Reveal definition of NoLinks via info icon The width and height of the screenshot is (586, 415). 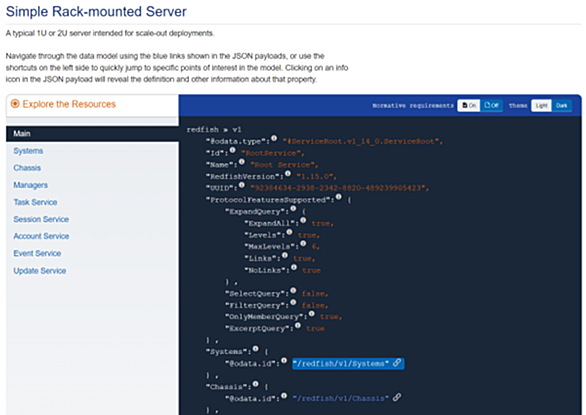click(294, 267)
